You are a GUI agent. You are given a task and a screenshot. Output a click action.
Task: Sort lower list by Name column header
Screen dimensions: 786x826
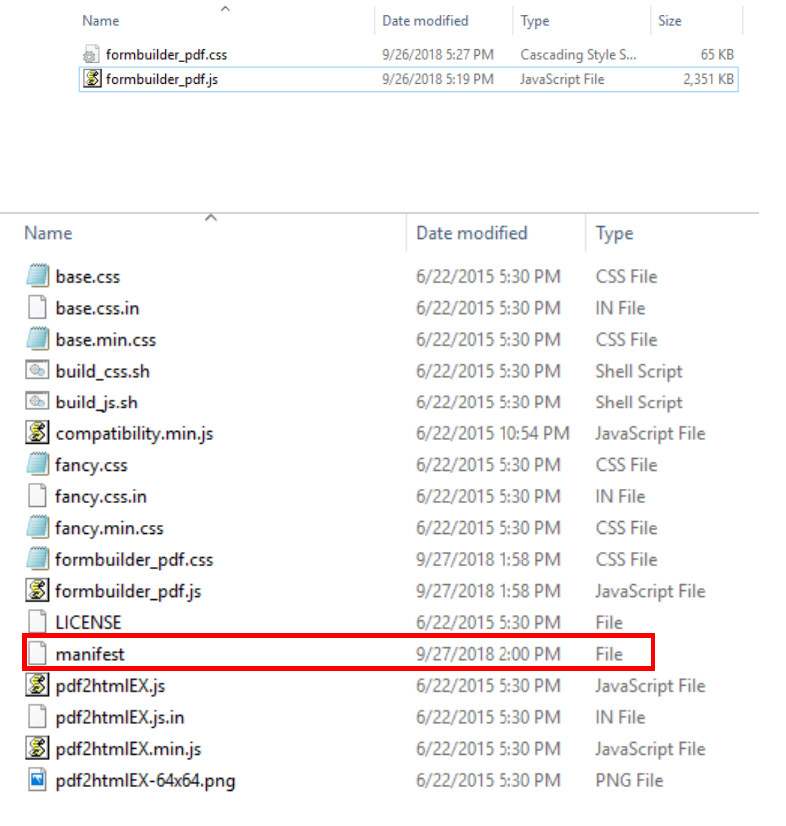[x=48, y=233]
